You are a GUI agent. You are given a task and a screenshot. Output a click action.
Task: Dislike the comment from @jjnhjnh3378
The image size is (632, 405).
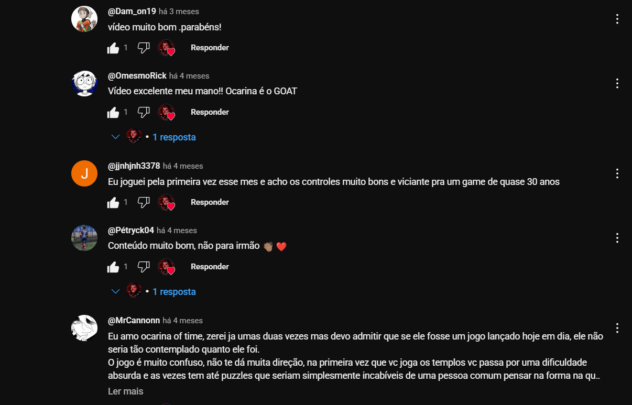point(143,202)
